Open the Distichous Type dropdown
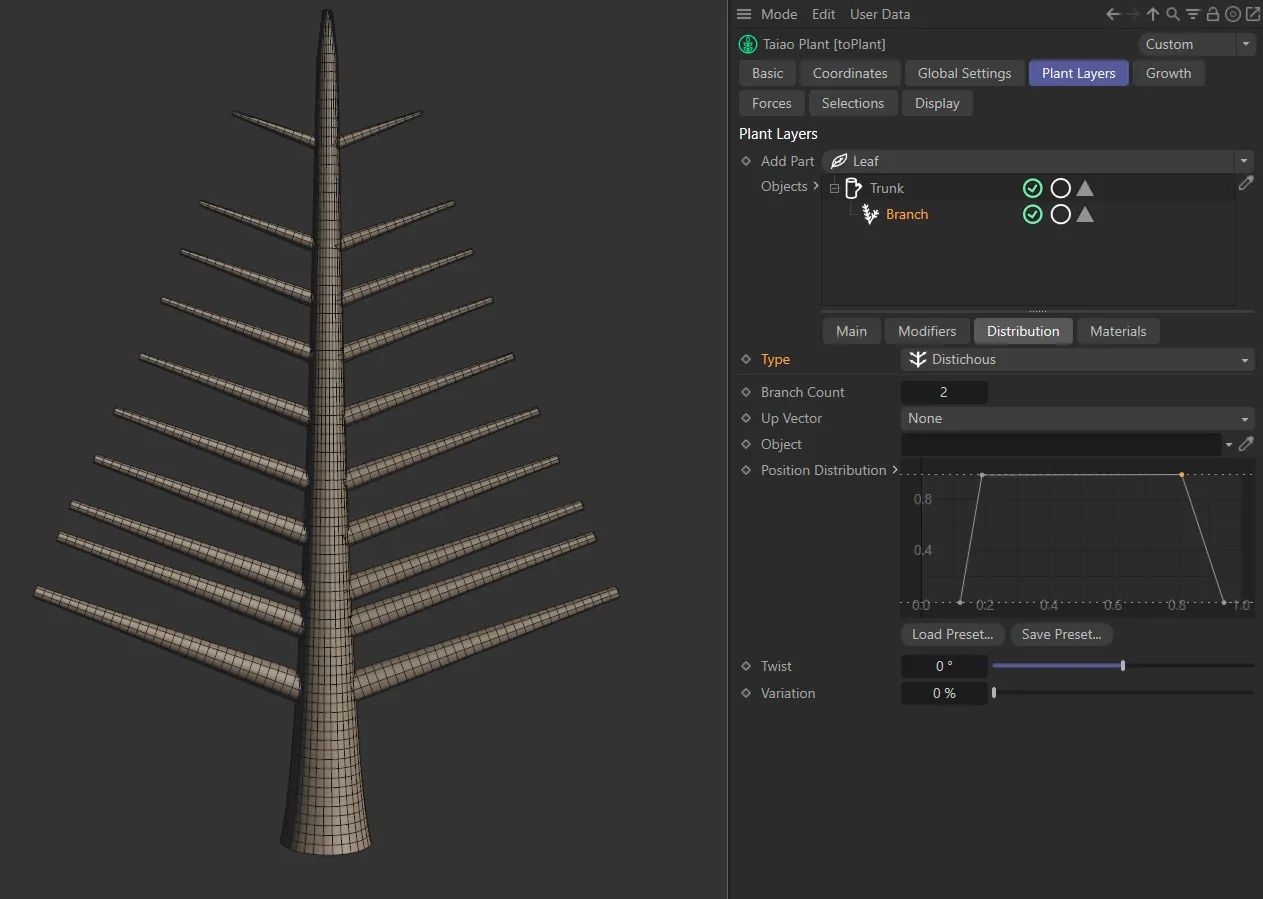The image size is (1263, 899). 1077,359
